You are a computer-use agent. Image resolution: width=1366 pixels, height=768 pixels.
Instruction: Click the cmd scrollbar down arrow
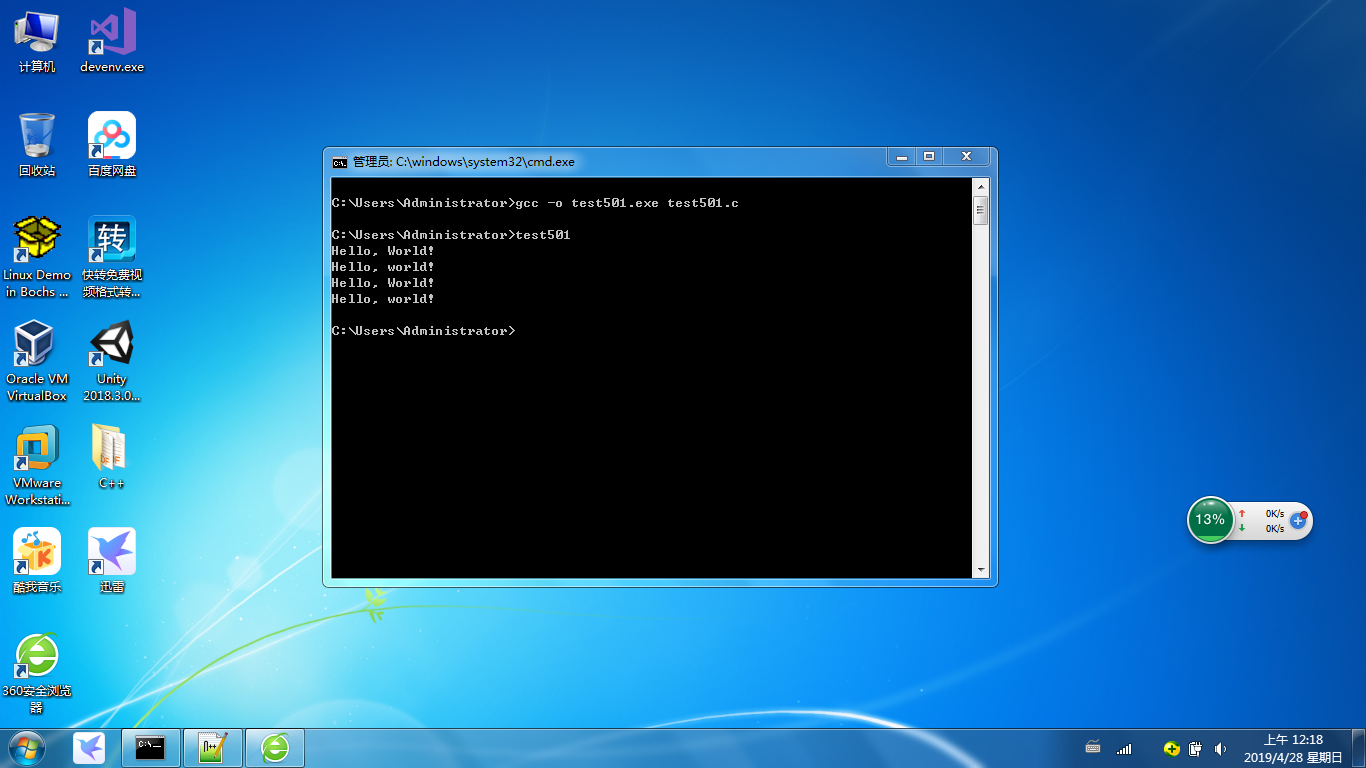[x=981, y=570]
